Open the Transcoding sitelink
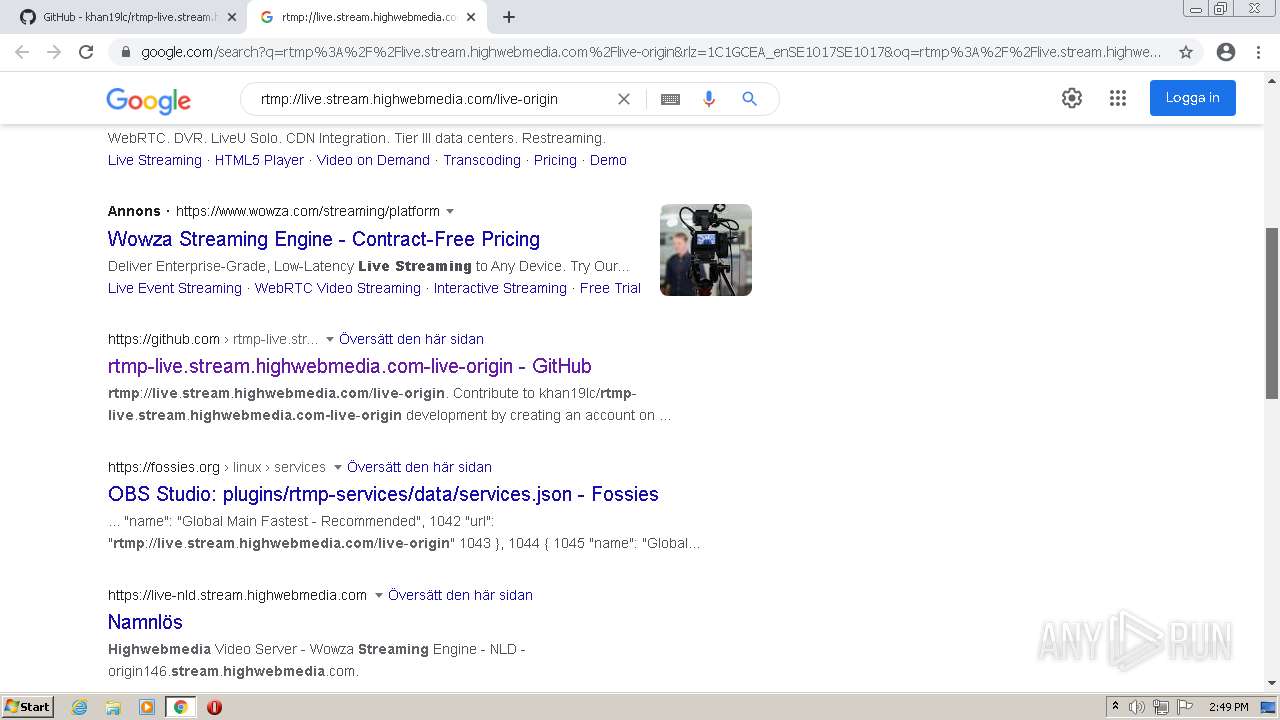Viewport: 1280px width, 720px height. click(482, 160)
